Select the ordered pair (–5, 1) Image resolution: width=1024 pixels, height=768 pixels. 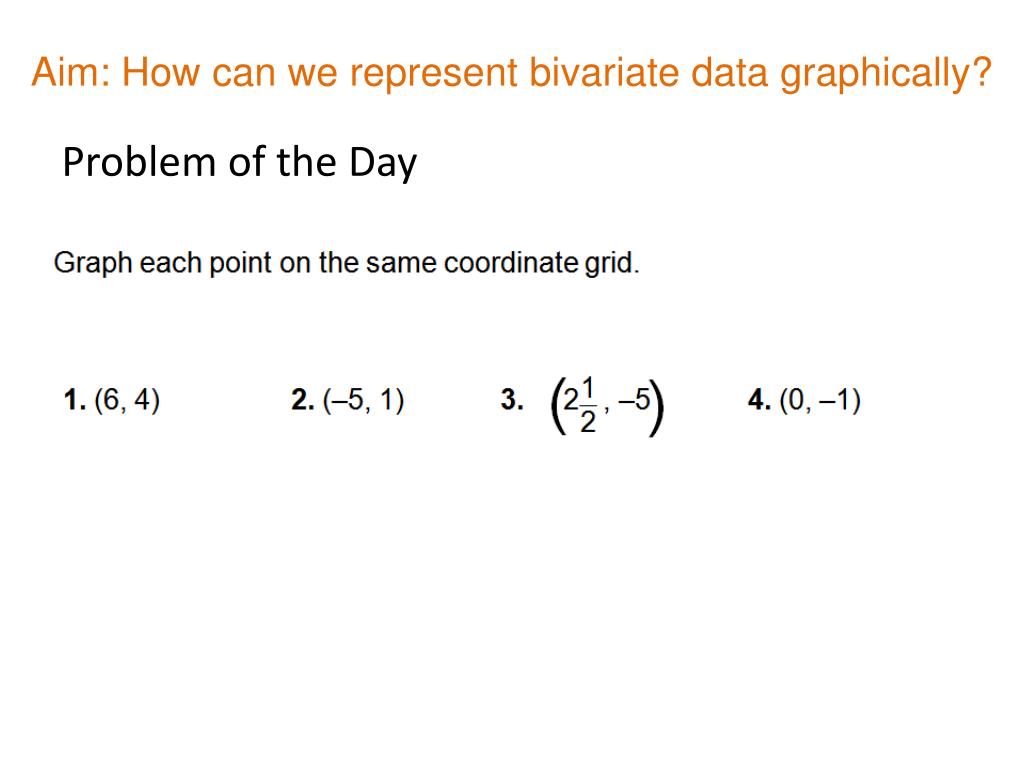[363, 400]
